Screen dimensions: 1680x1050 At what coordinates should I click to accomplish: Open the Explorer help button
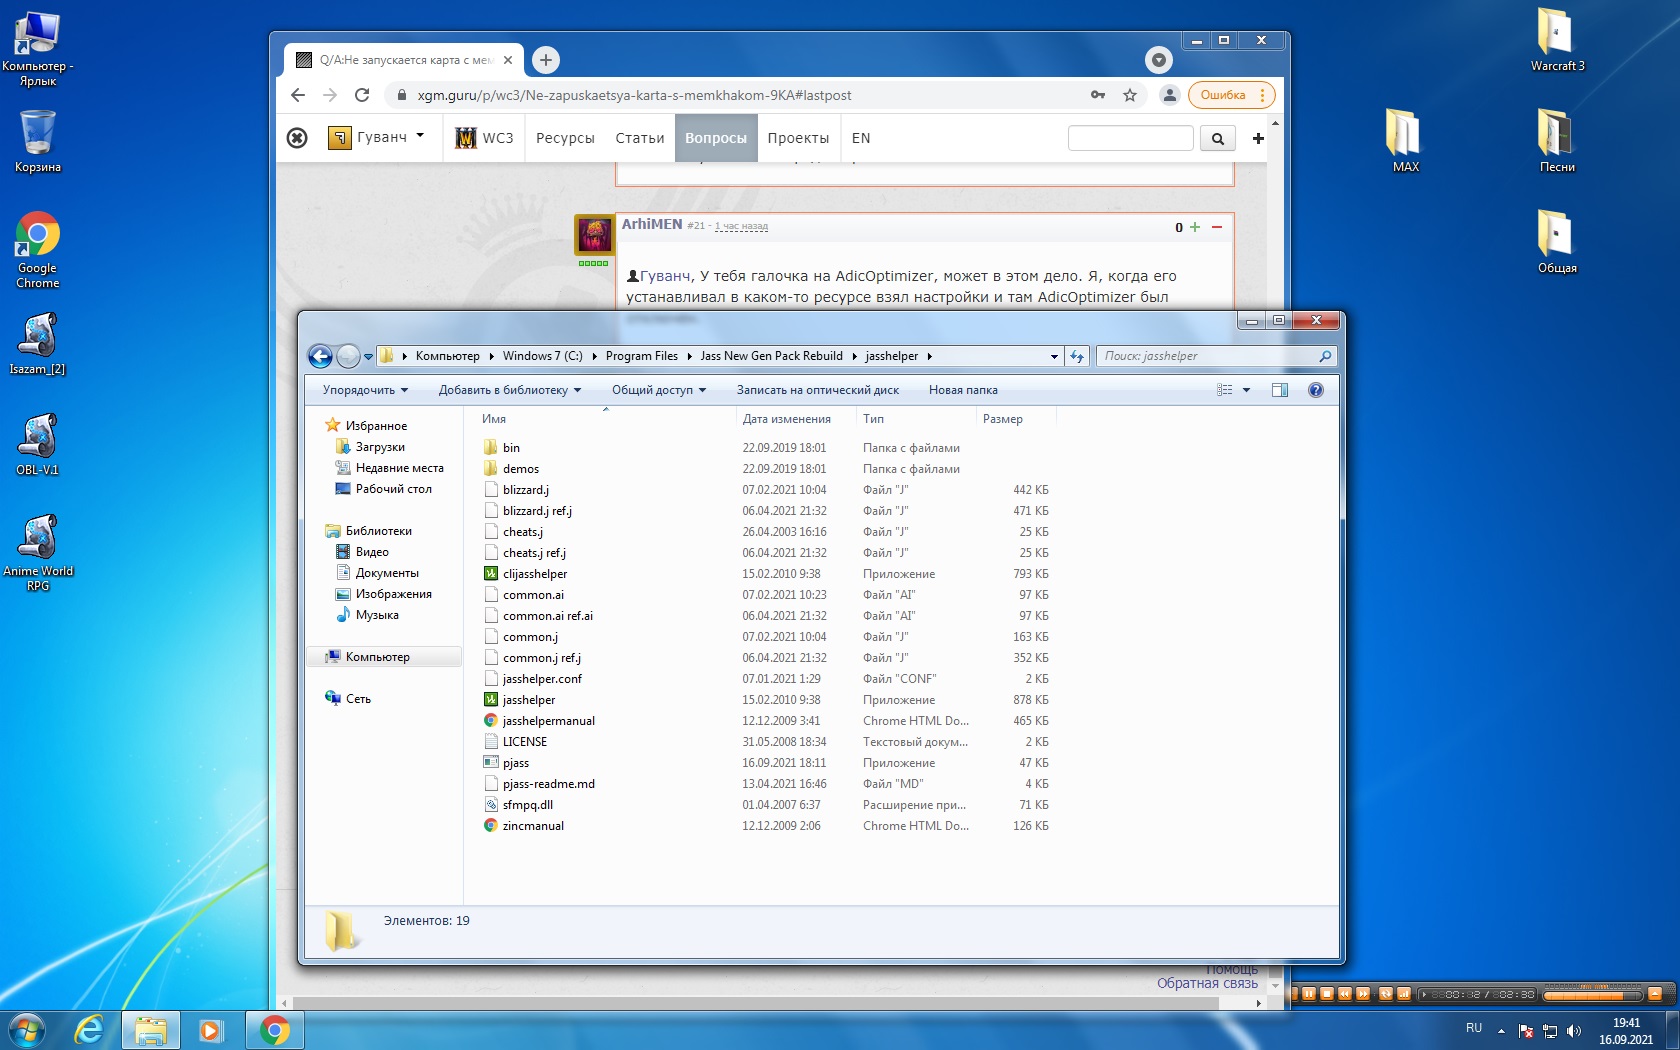click(1316, 390)
